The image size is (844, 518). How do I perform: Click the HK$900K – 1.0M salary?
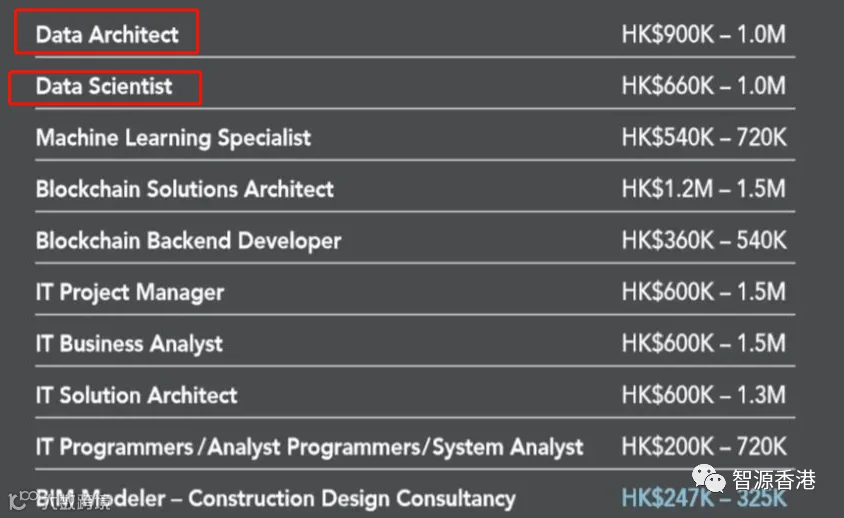704,34
